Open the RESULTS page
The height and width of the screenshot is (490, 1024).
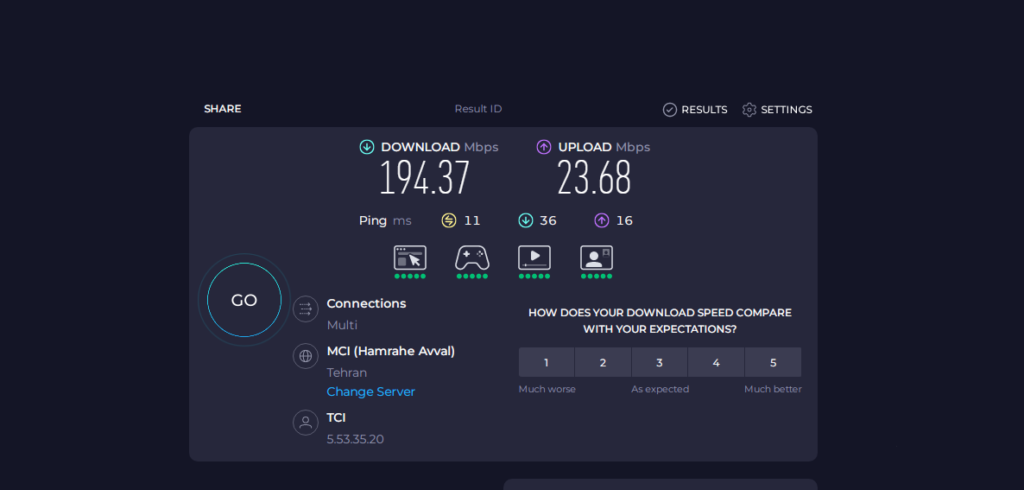695,110
